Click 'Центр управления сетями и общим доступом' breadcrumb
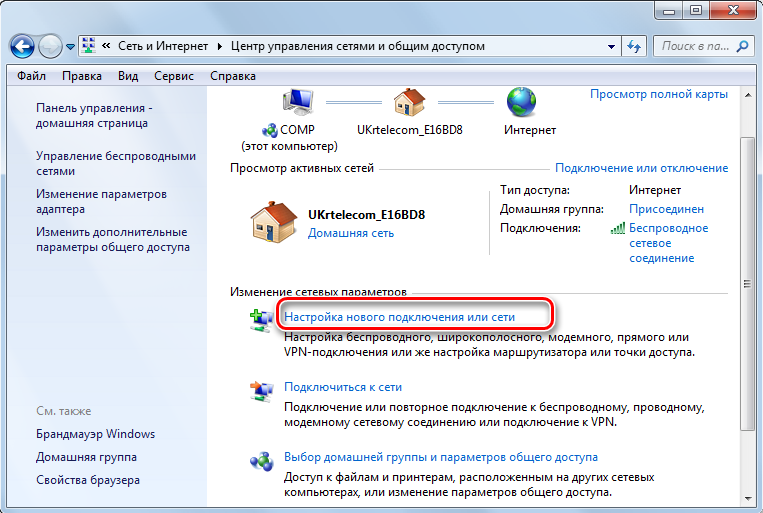Screen dimensions: 763x513 [358, 46]
